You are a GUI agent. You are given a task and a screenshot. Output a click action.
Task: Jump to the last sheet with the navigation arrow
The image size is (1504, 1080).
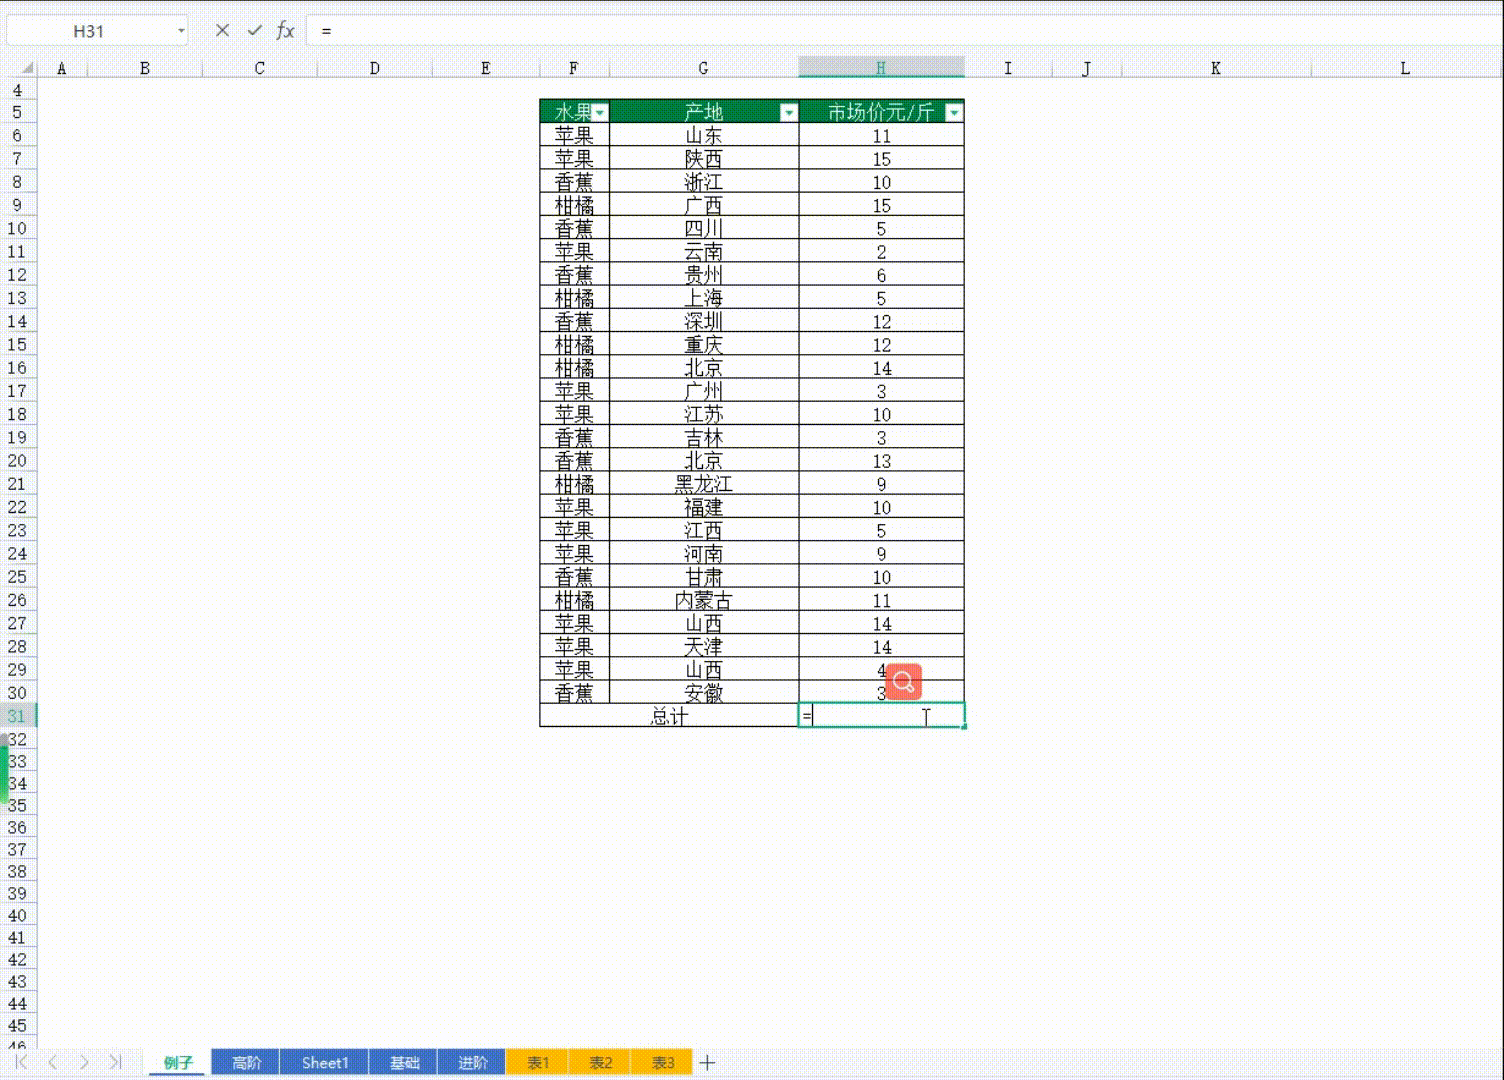[x=116, y=1062]
